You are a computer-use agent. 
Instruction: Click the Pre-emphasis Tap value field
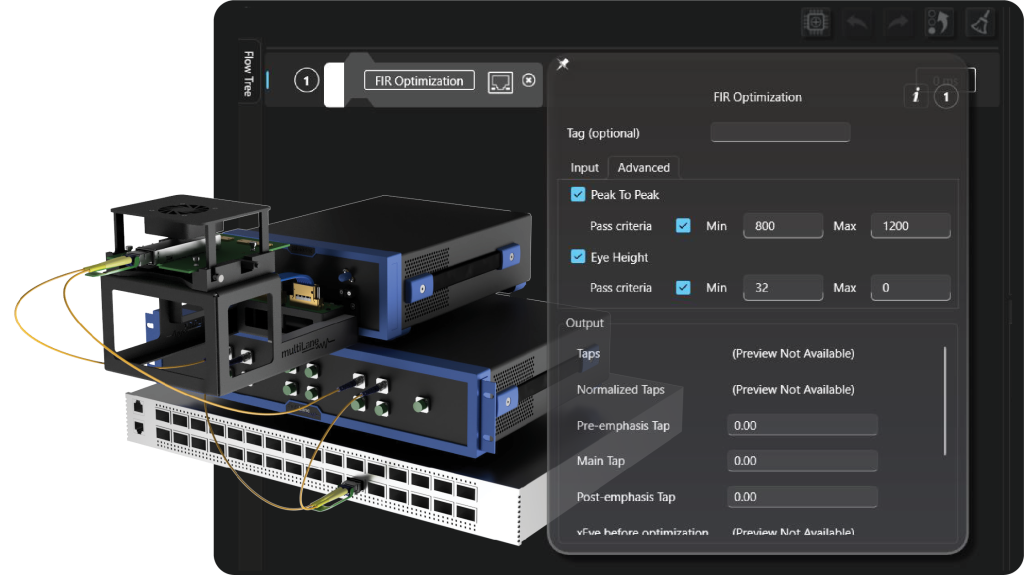[802, 425]
